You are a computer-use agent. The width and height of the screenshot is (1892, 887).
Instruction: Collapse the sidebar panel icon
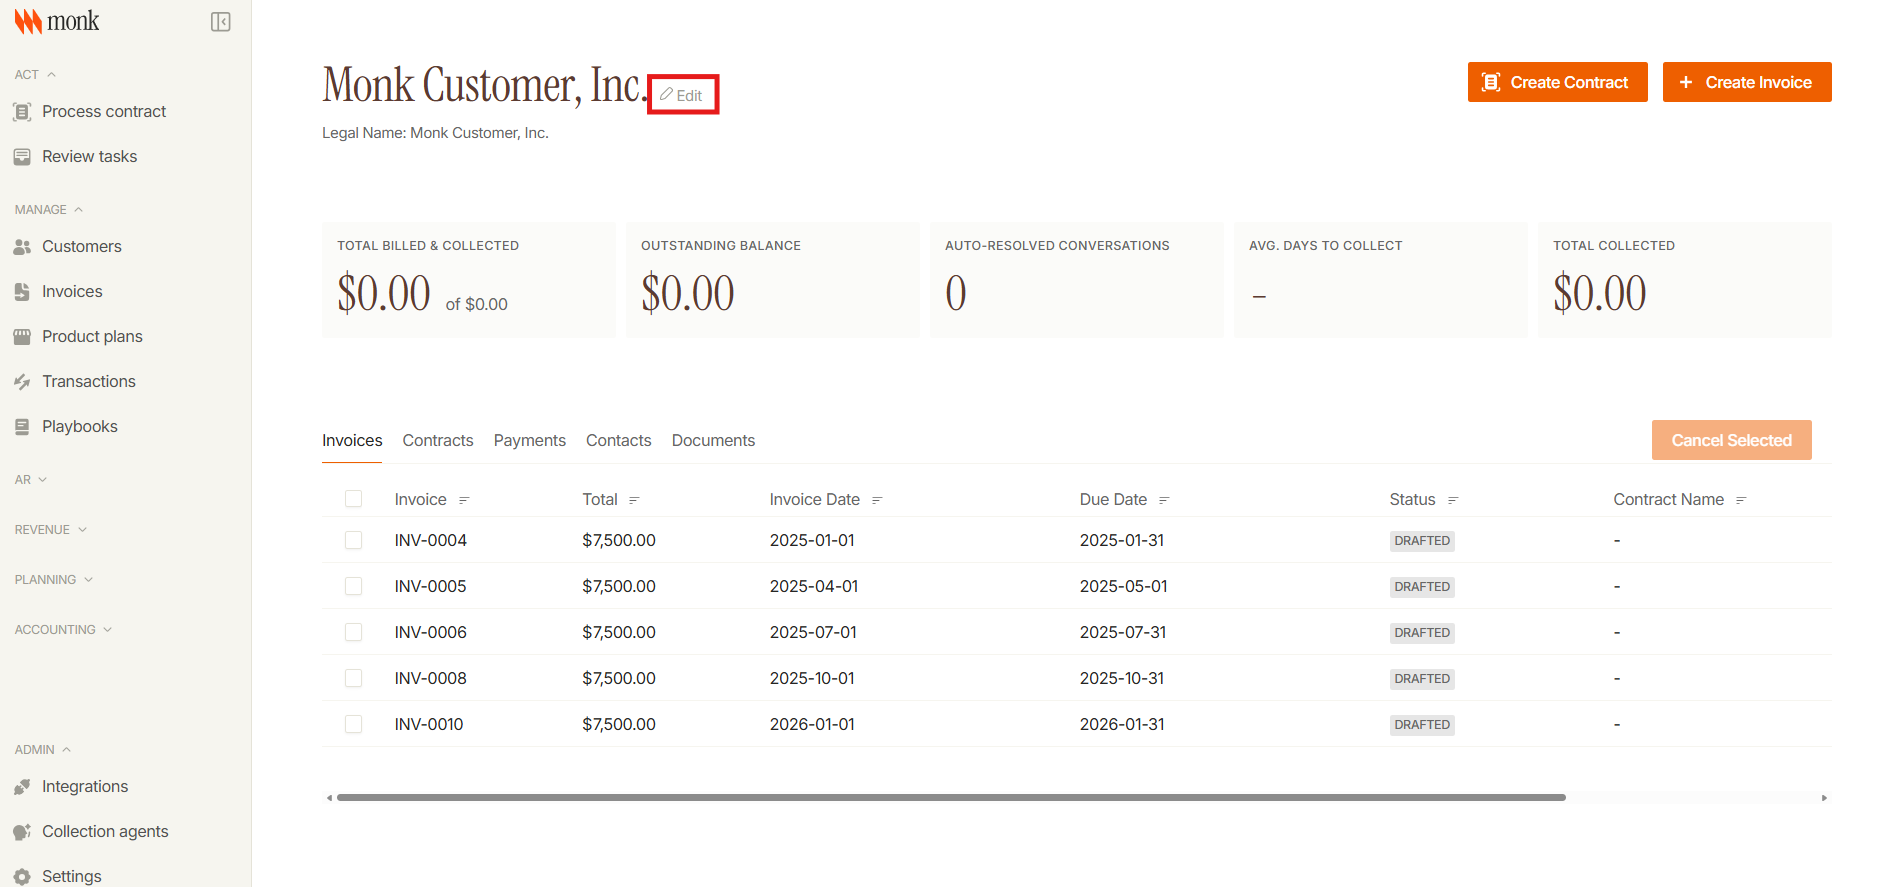coord(221,22)
